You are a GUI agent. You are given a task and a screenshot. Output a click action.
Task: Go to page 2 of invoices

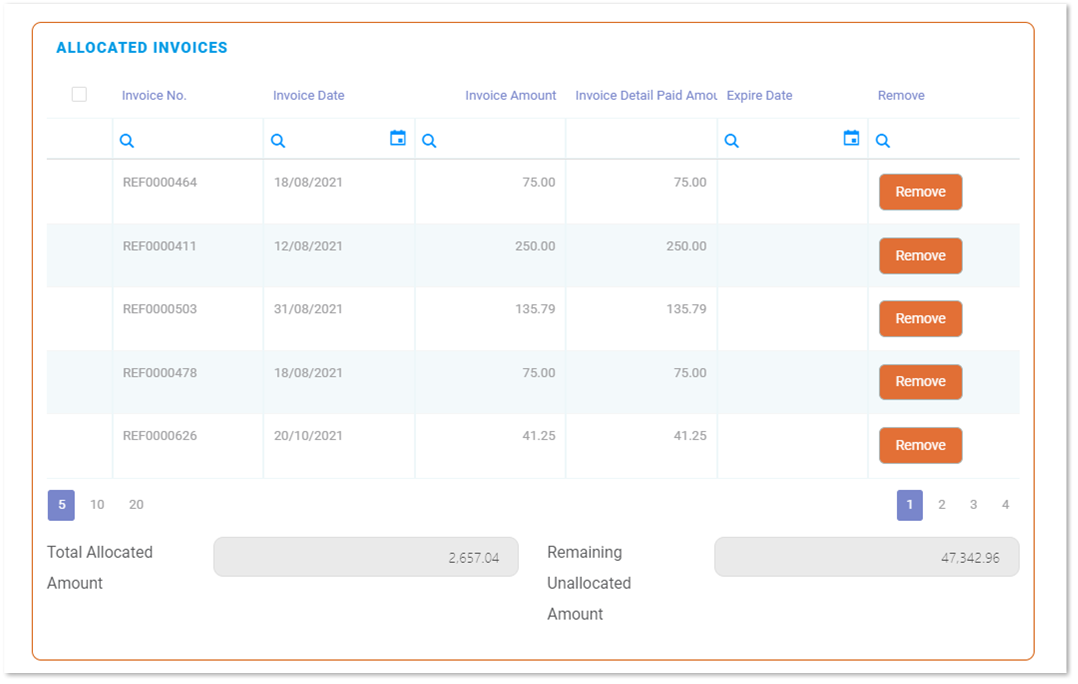tap(941, 505)
